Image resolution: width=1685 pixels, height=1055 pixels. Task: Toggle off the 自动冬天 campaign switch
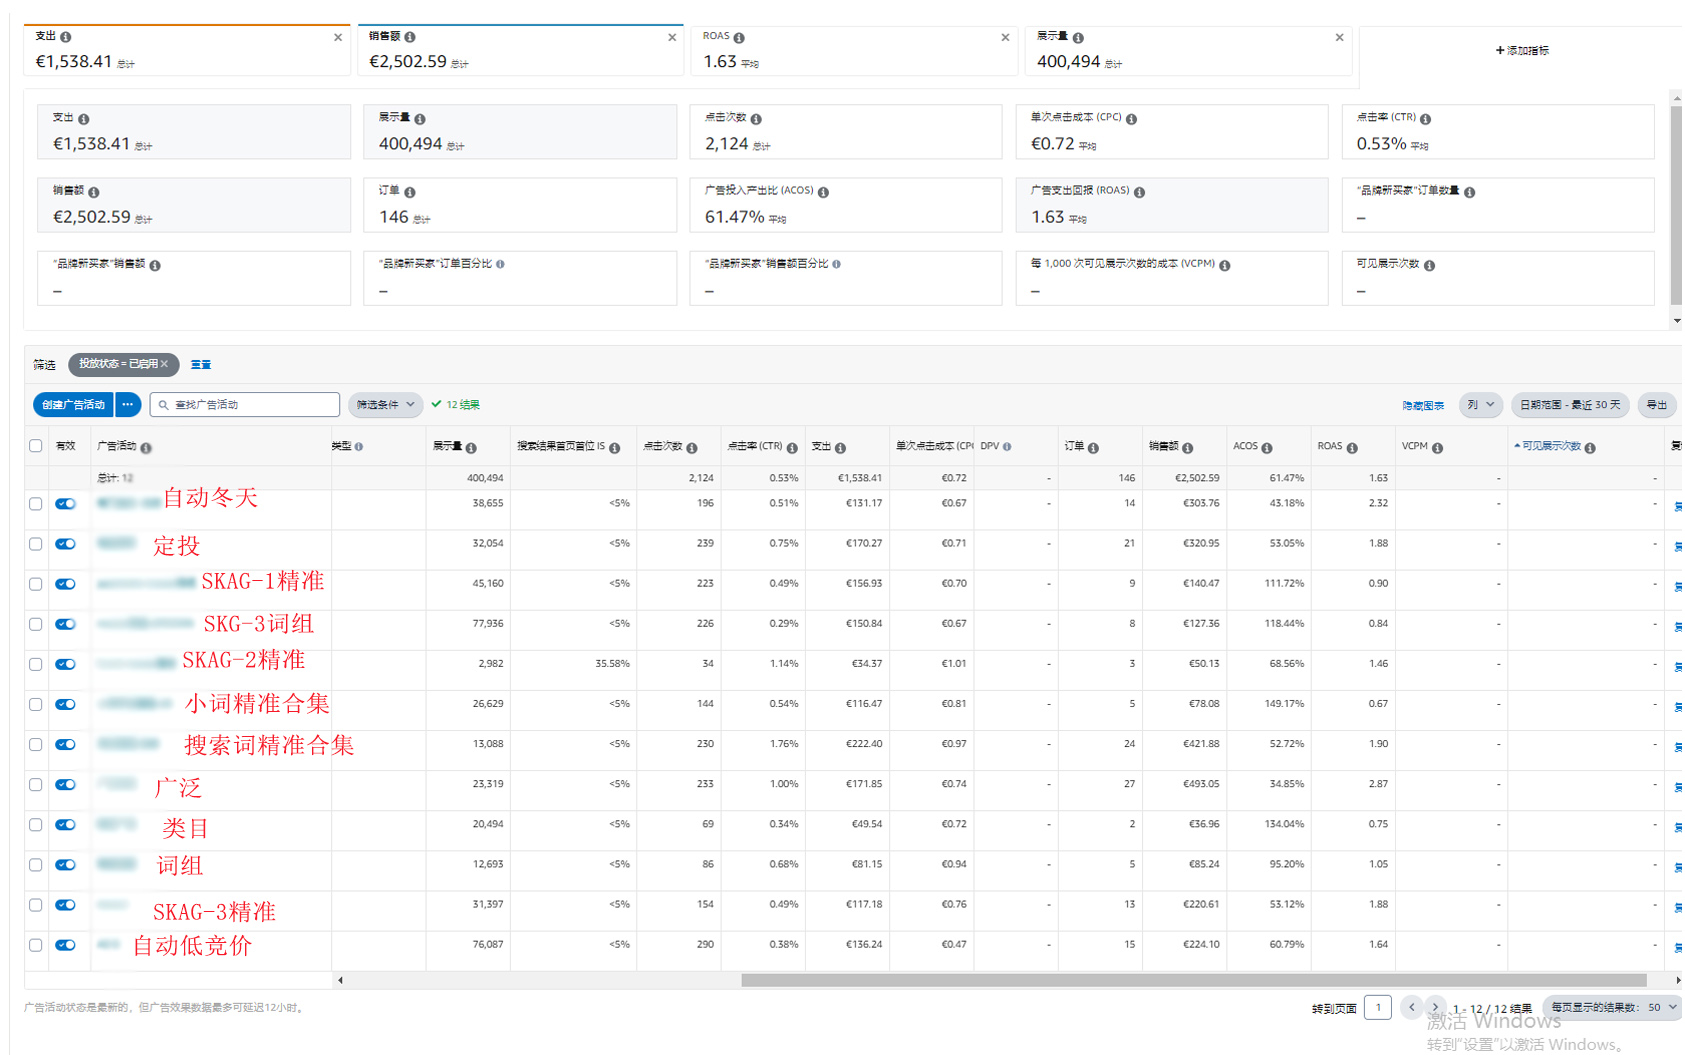tap(66, 504)
